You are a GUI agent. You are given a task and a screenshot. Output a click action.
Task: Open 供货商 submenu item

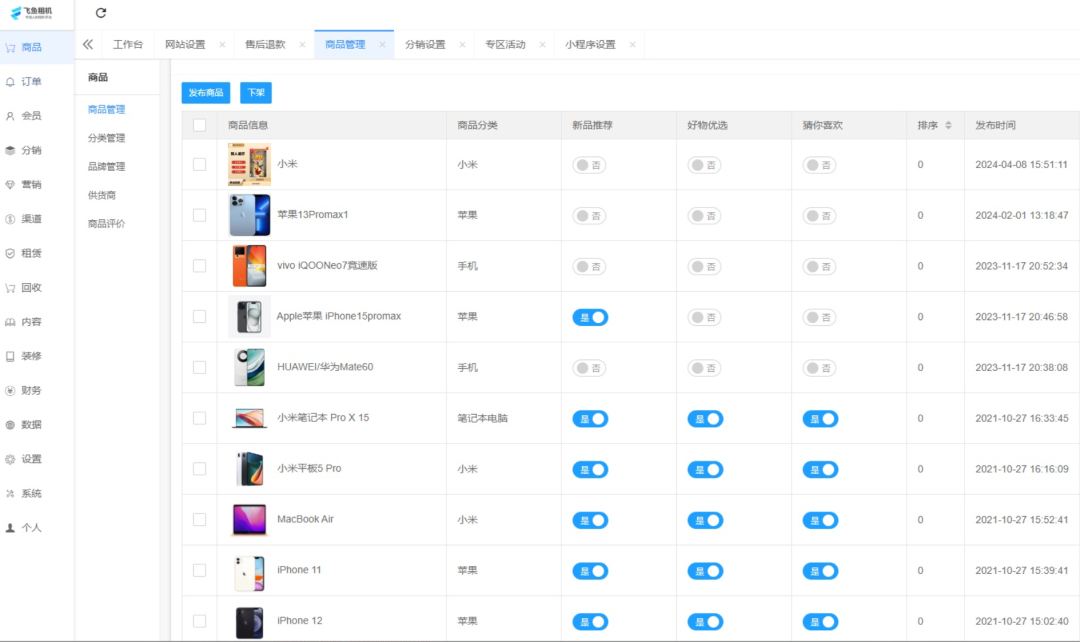tap(101, 196)
